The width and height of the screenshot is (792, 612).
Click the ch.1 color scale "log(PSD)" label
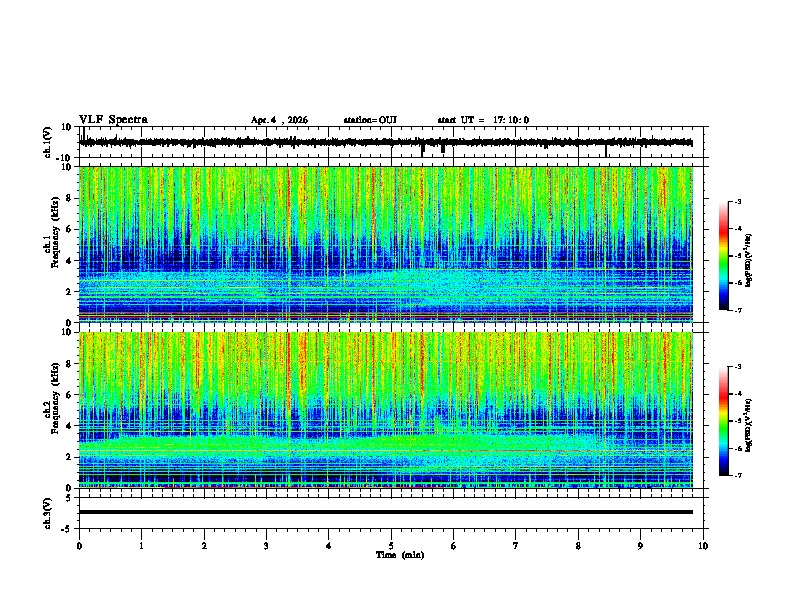748,260
